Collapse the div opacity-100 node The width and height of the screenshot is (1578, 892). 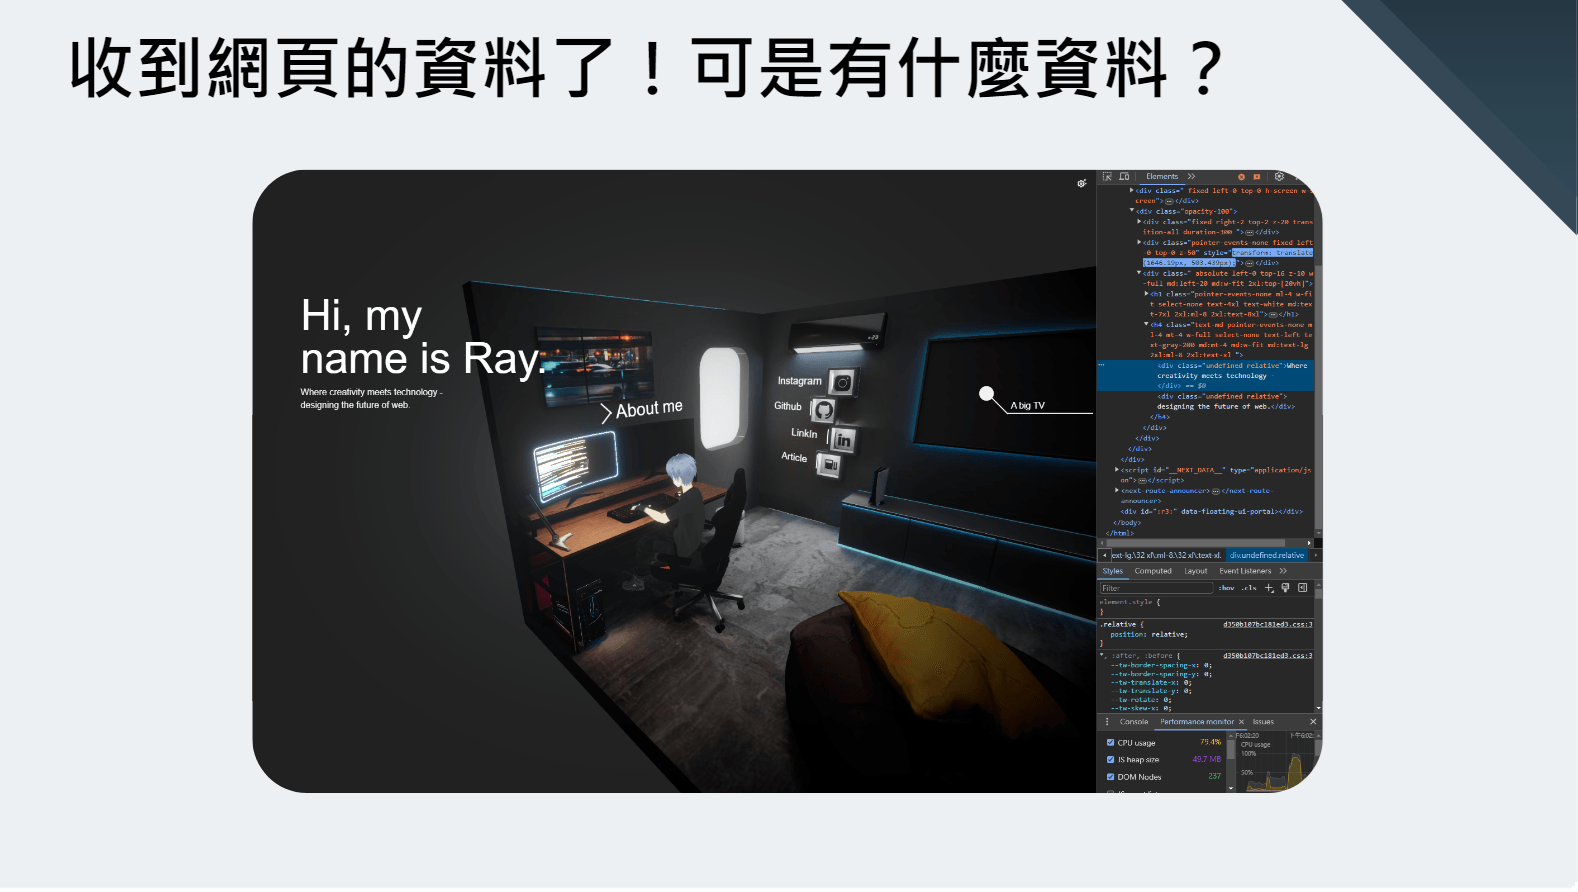1132,211
